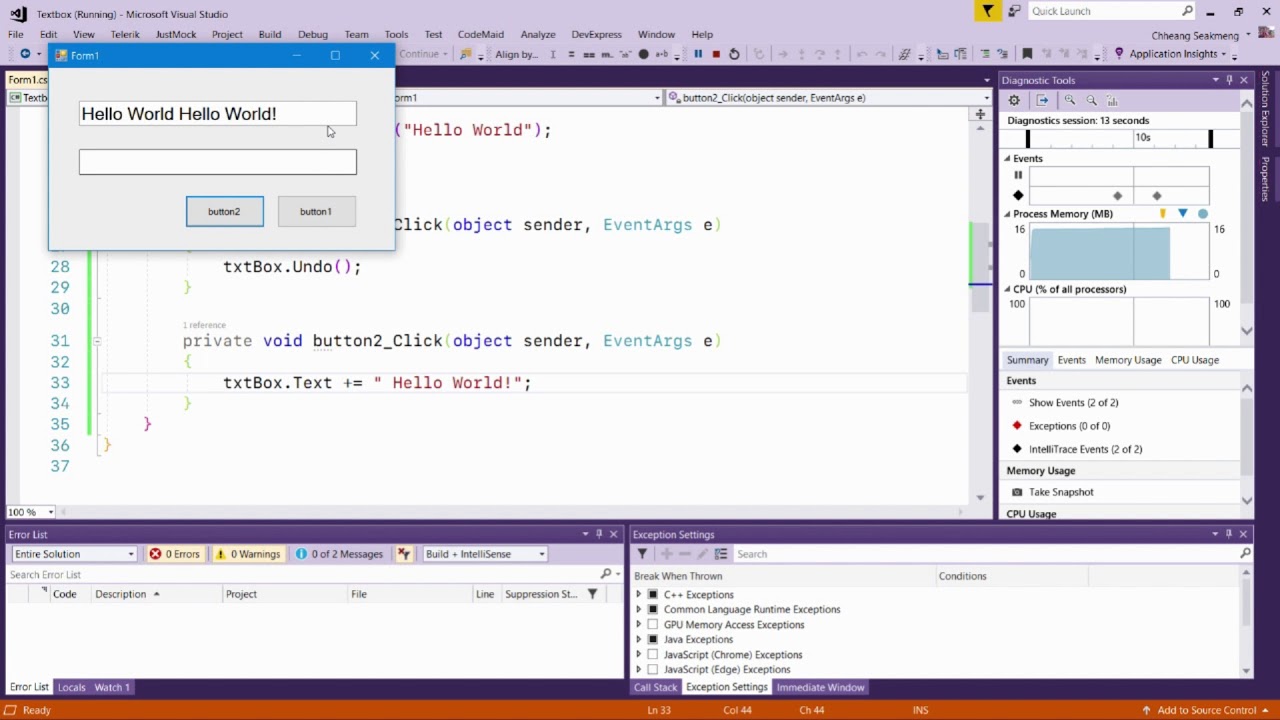Switch to the Immediate Window tab

pos(820,687)
